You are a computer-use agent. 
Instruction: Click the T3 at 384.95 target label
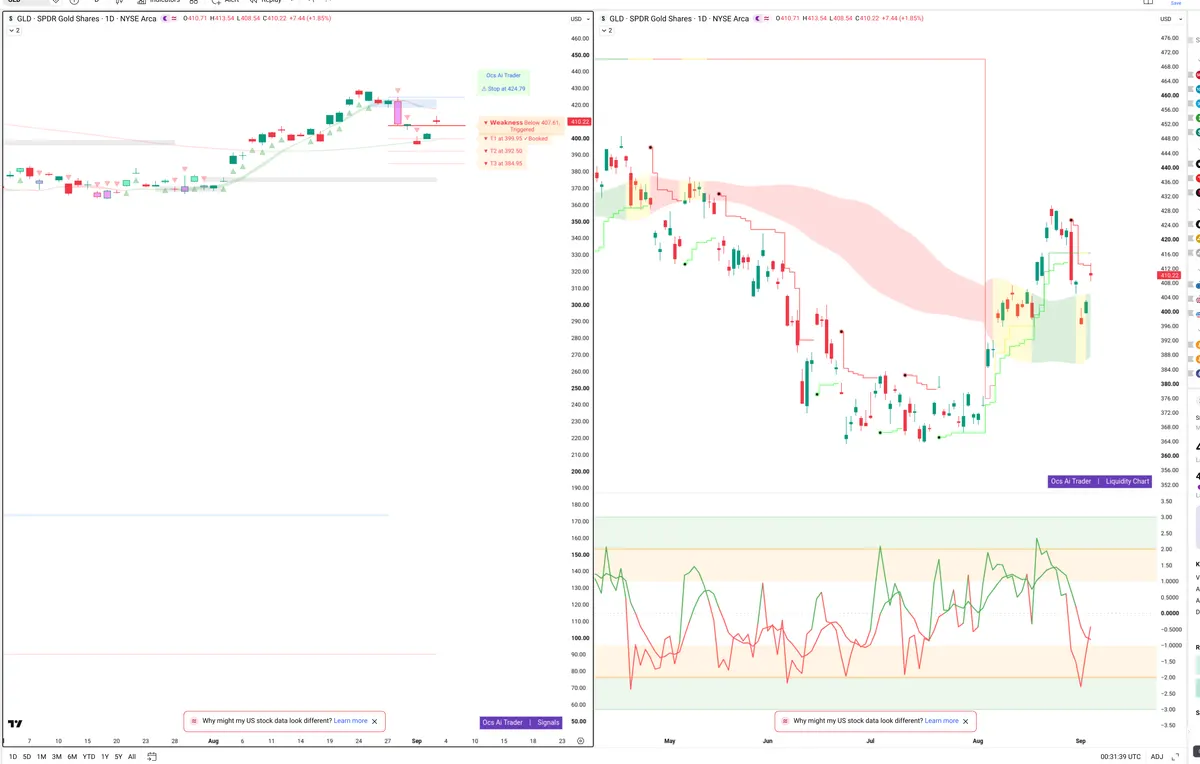(503, 163)
